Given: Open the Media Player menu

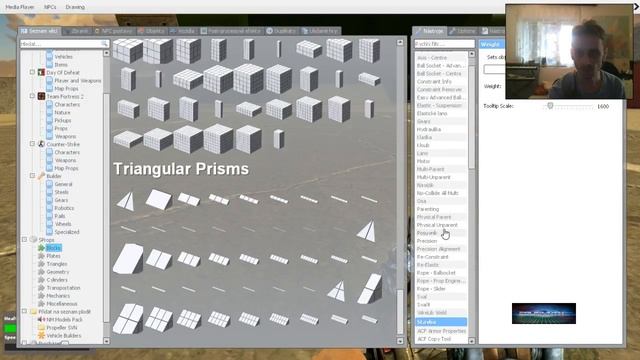Looking at the screenshot, I should point(20,7).
